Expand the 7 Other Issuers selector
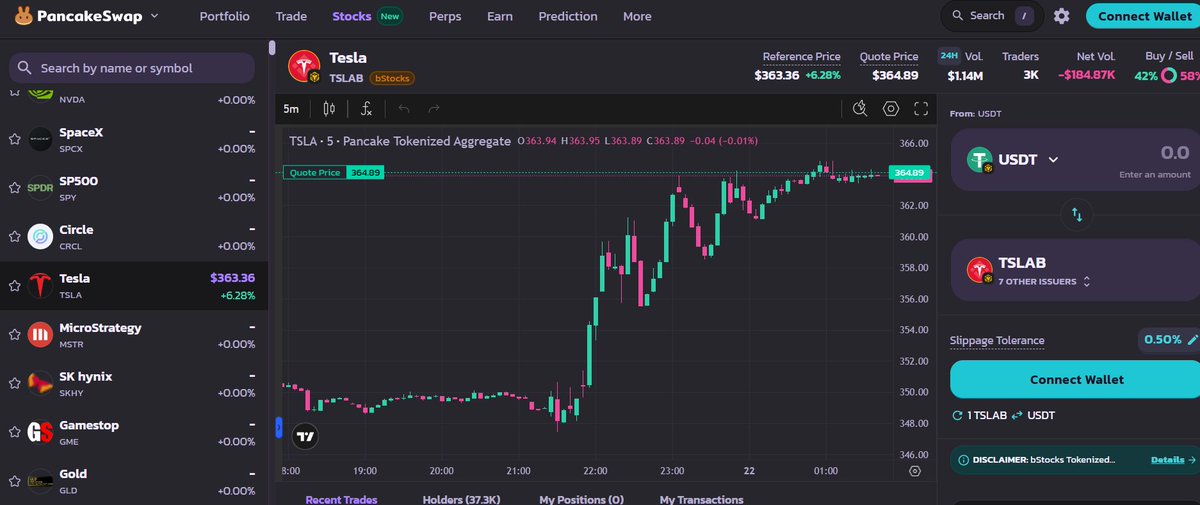The height and width of the screenshot is (505, 1200). click(1045, 282)
